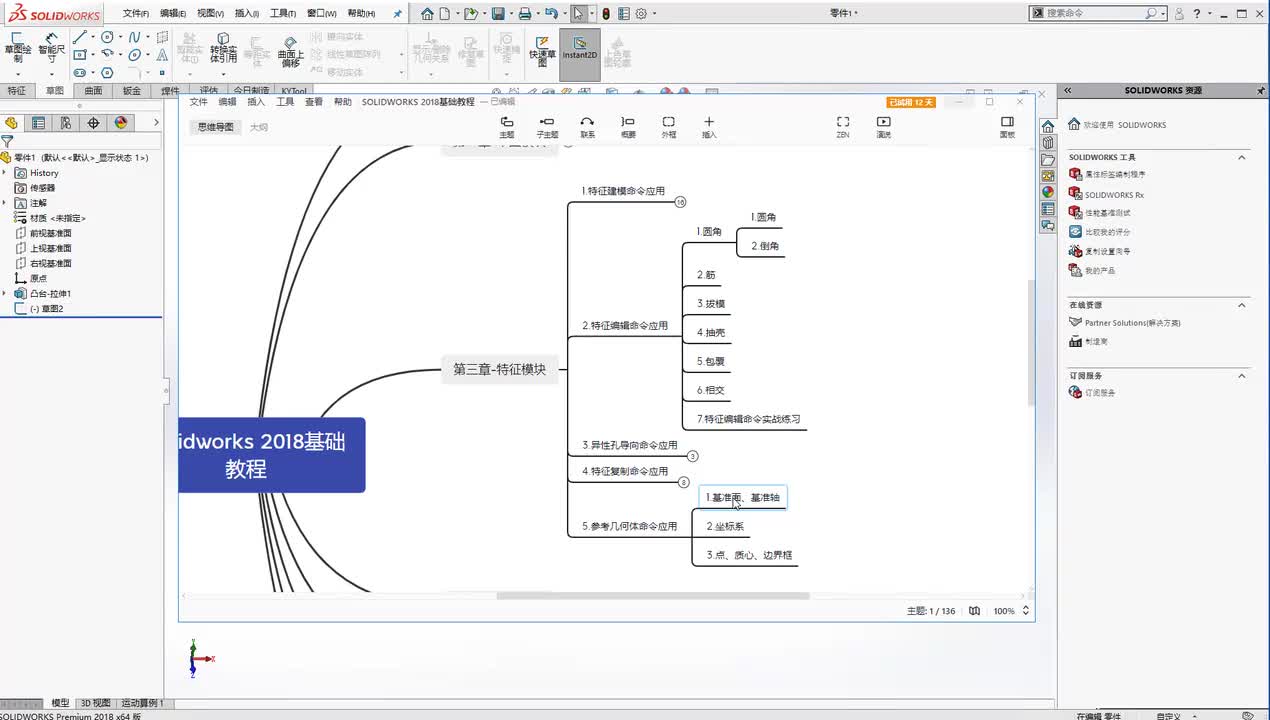Click the Relationship (联系) icon
The image size is (1270, 720).
pos(587,127)
